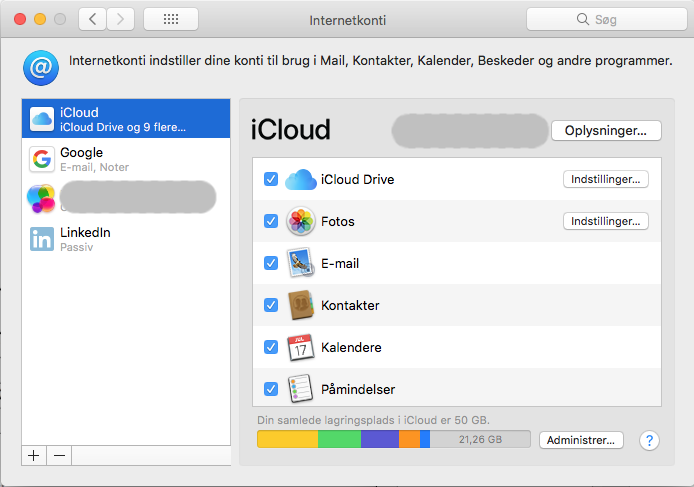Click the Kontakter address book icon
Screen dimensions: 694x487
click(x=301, y=305)
